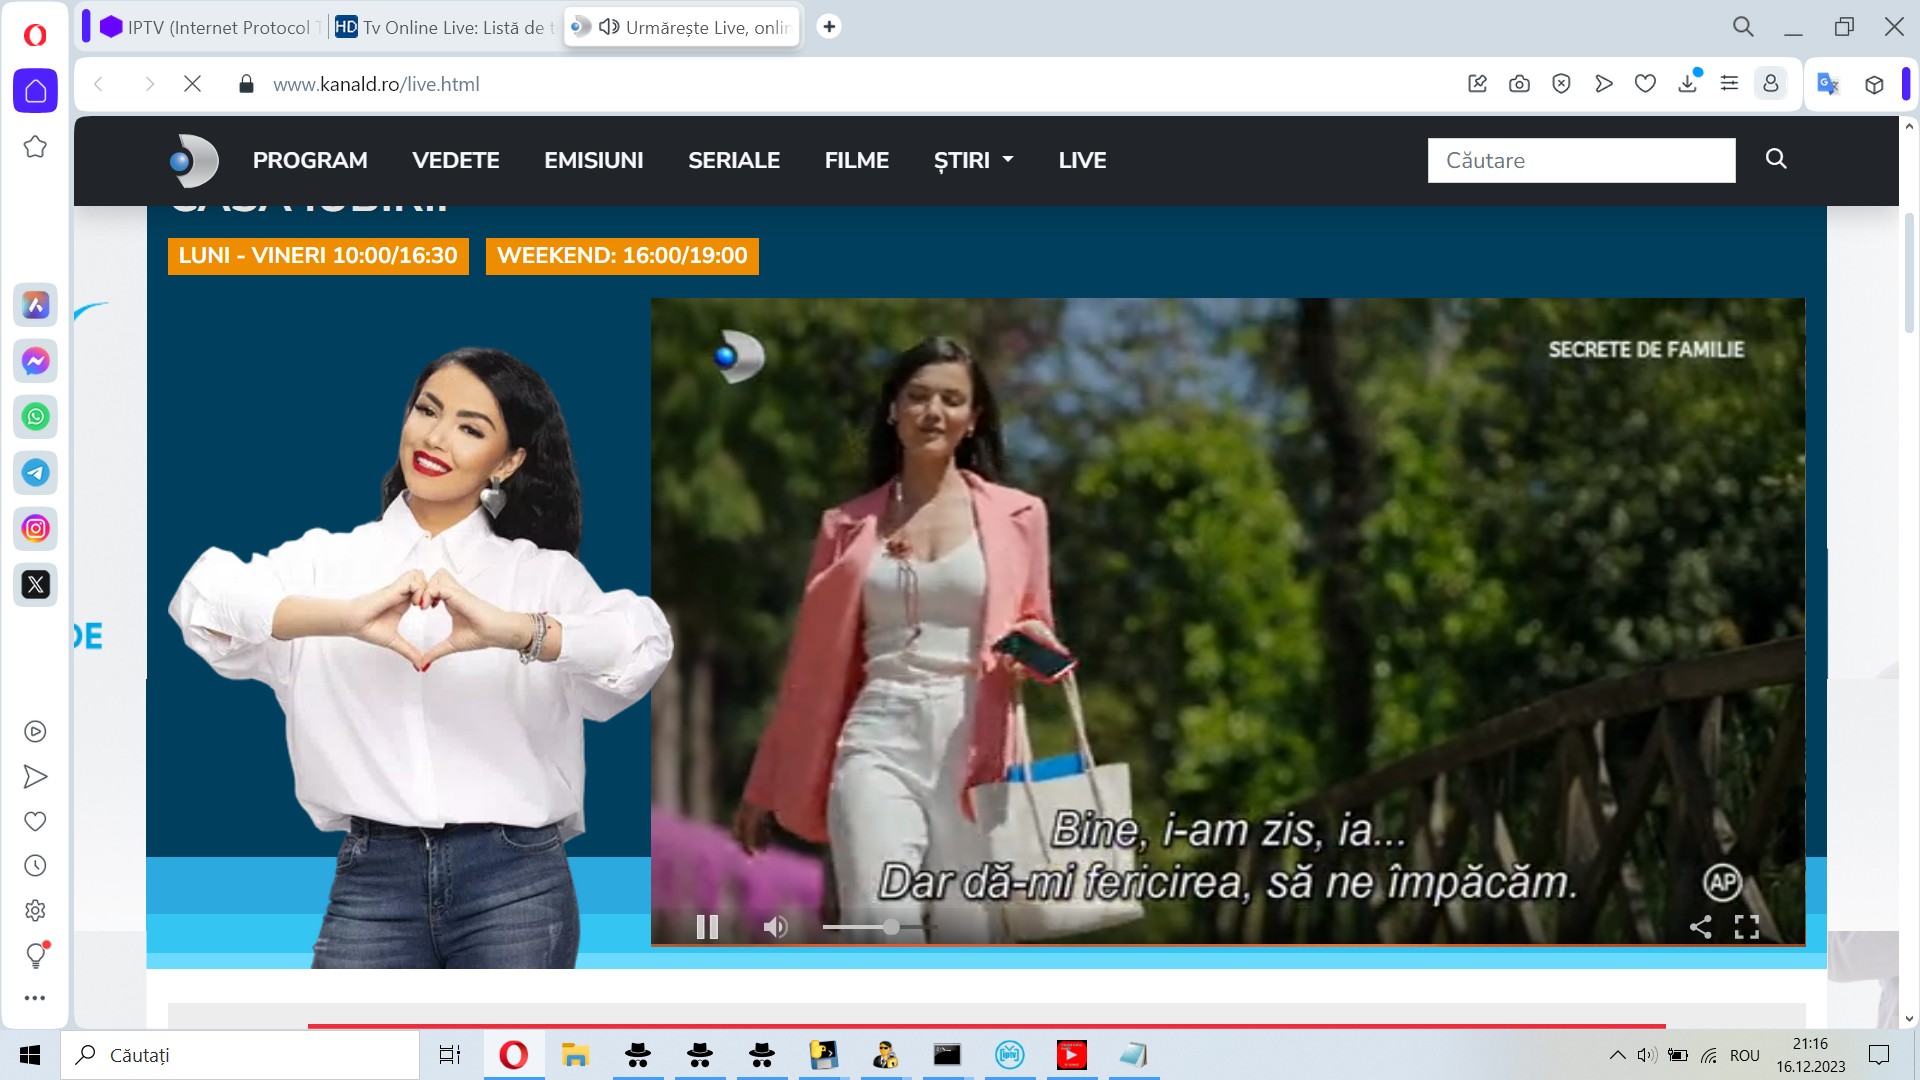Click the Windows Căutați search box
Viewport: 1920px width, 1080px height.
[x=240, y=1055]
